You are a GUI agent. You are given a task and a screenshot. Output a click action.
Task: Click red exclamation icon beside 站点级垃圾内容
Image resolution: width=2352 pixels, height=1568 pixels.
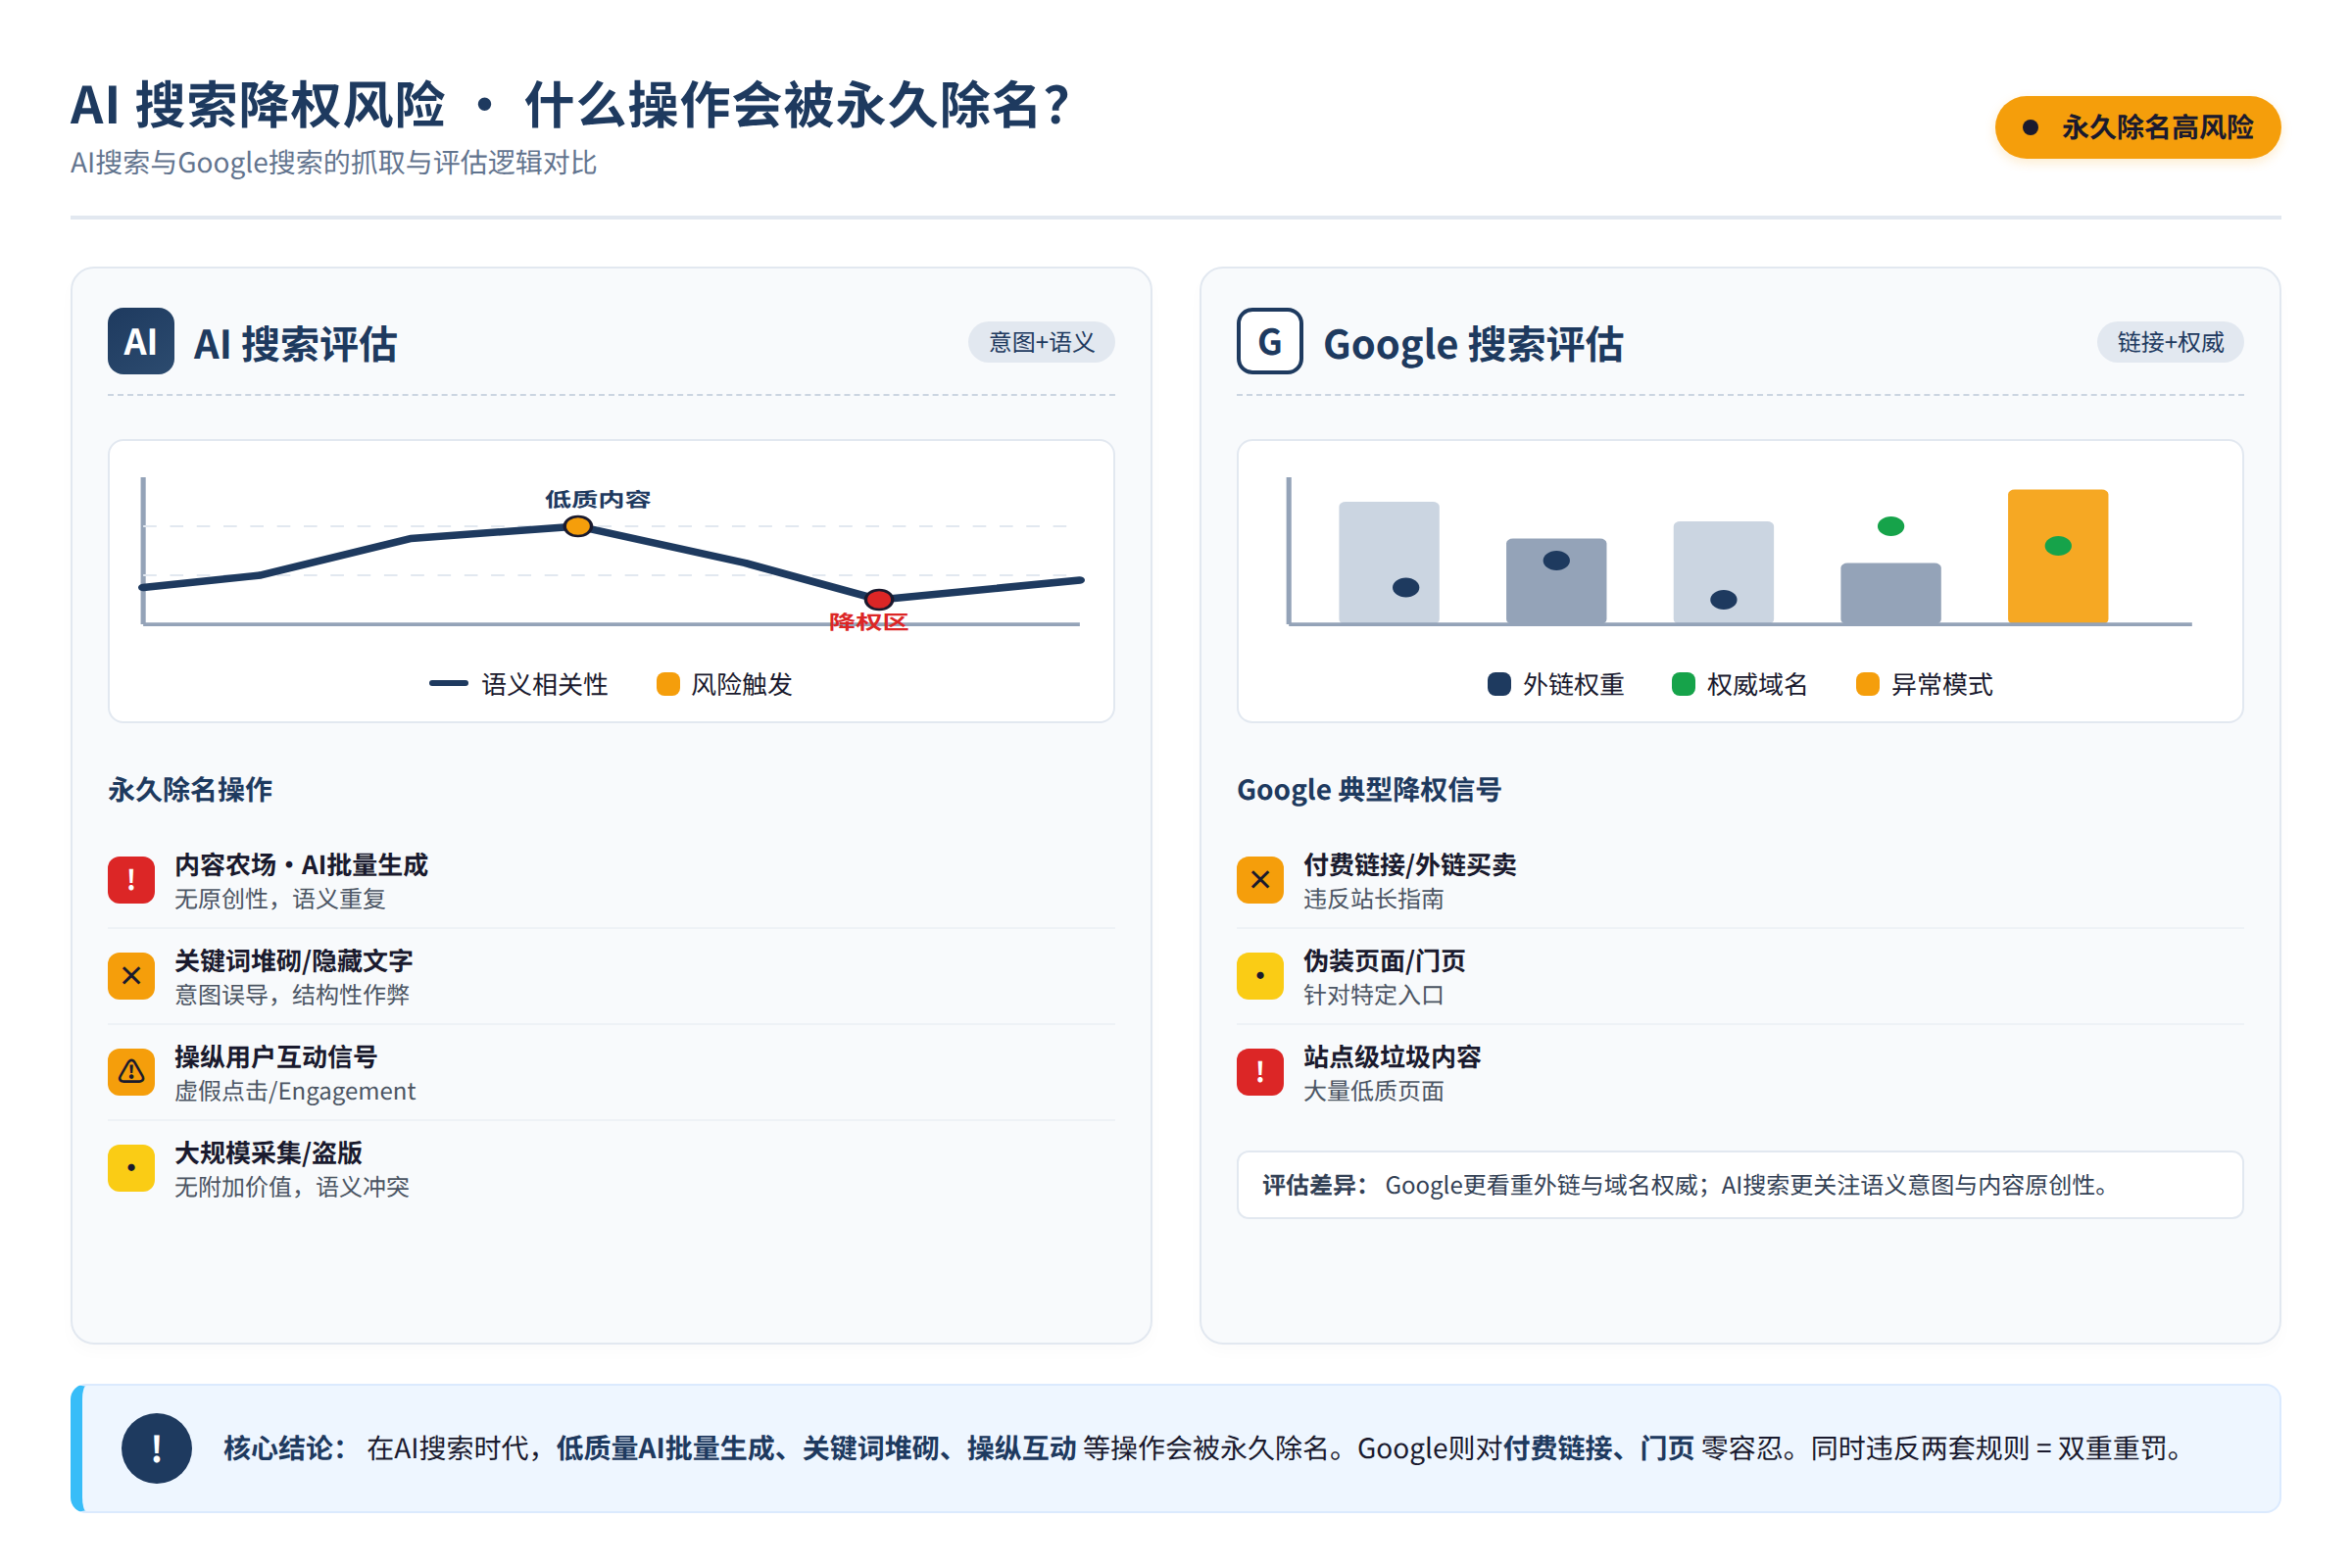(1260, 1072)
